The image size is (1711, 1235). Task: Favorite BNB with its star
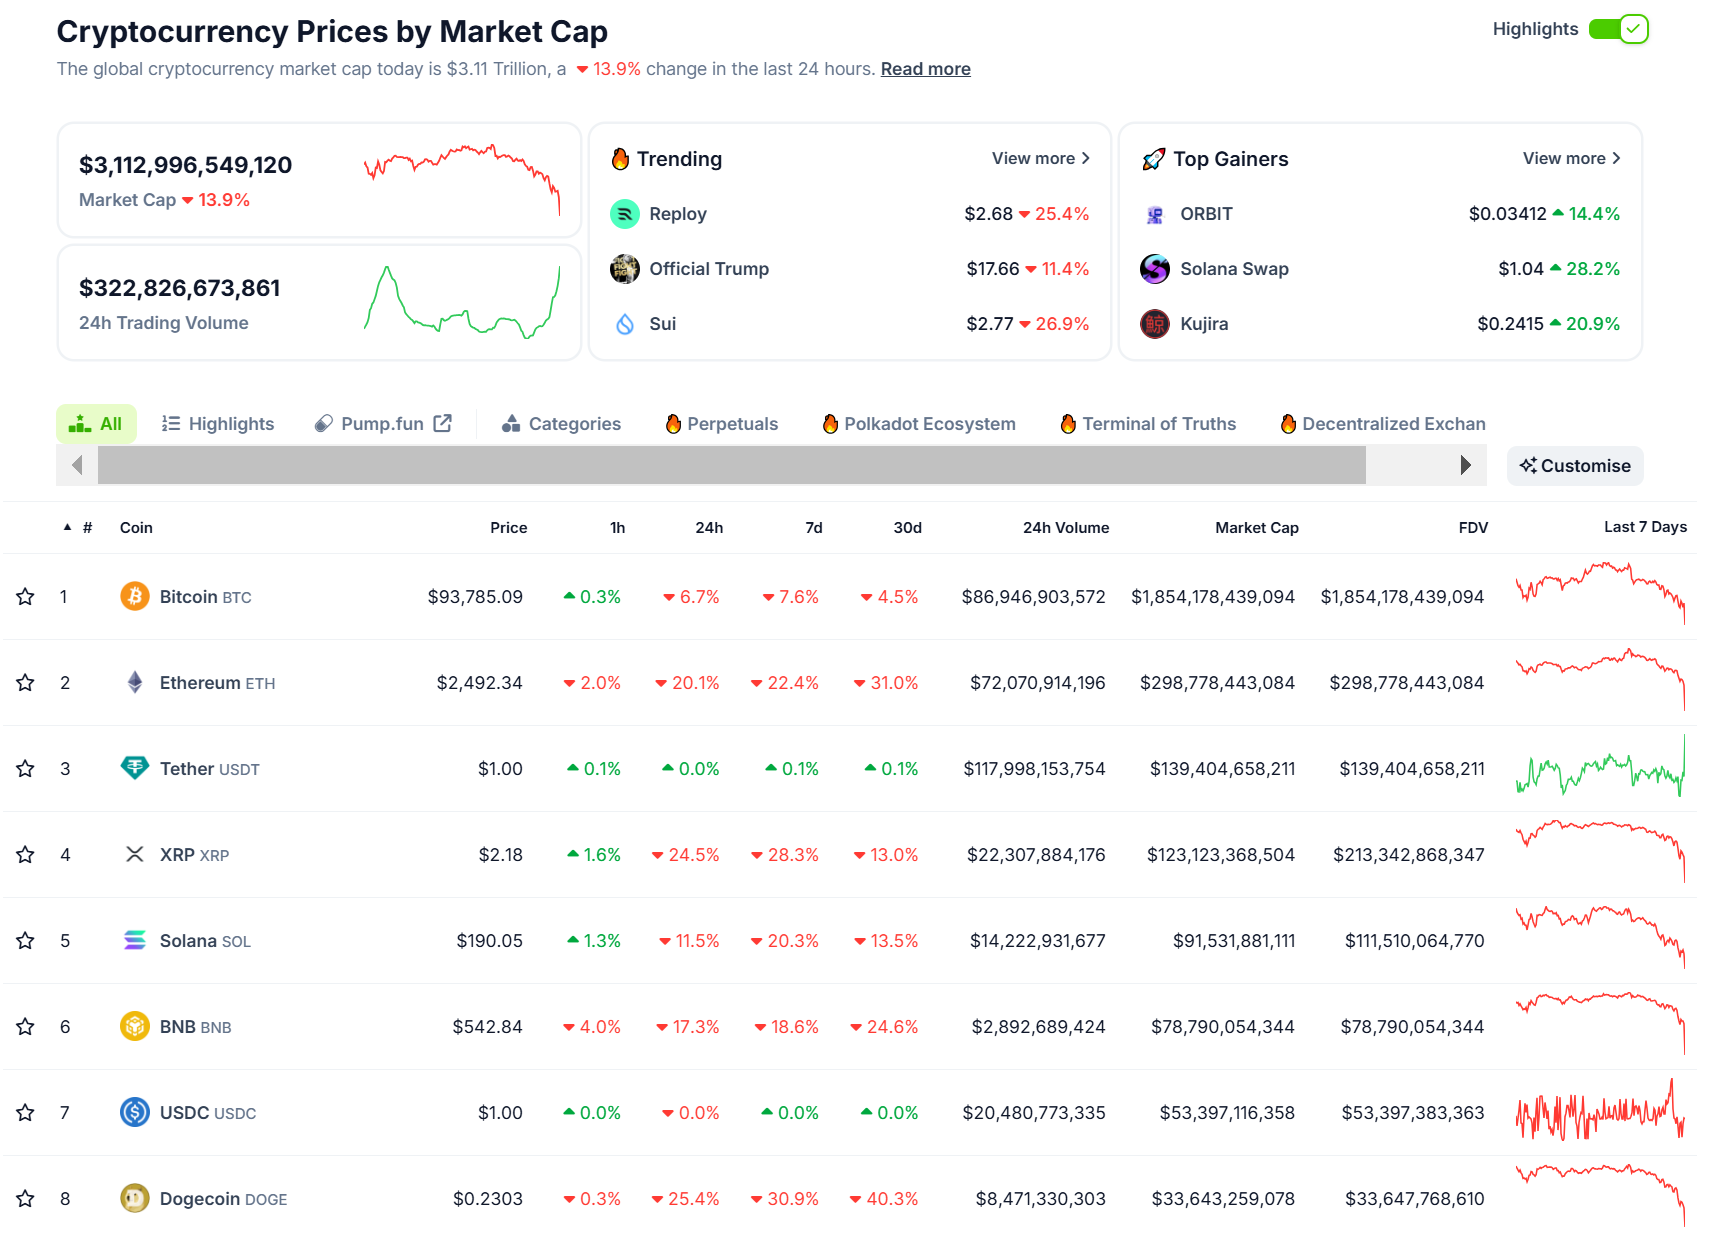point(26,1027)
